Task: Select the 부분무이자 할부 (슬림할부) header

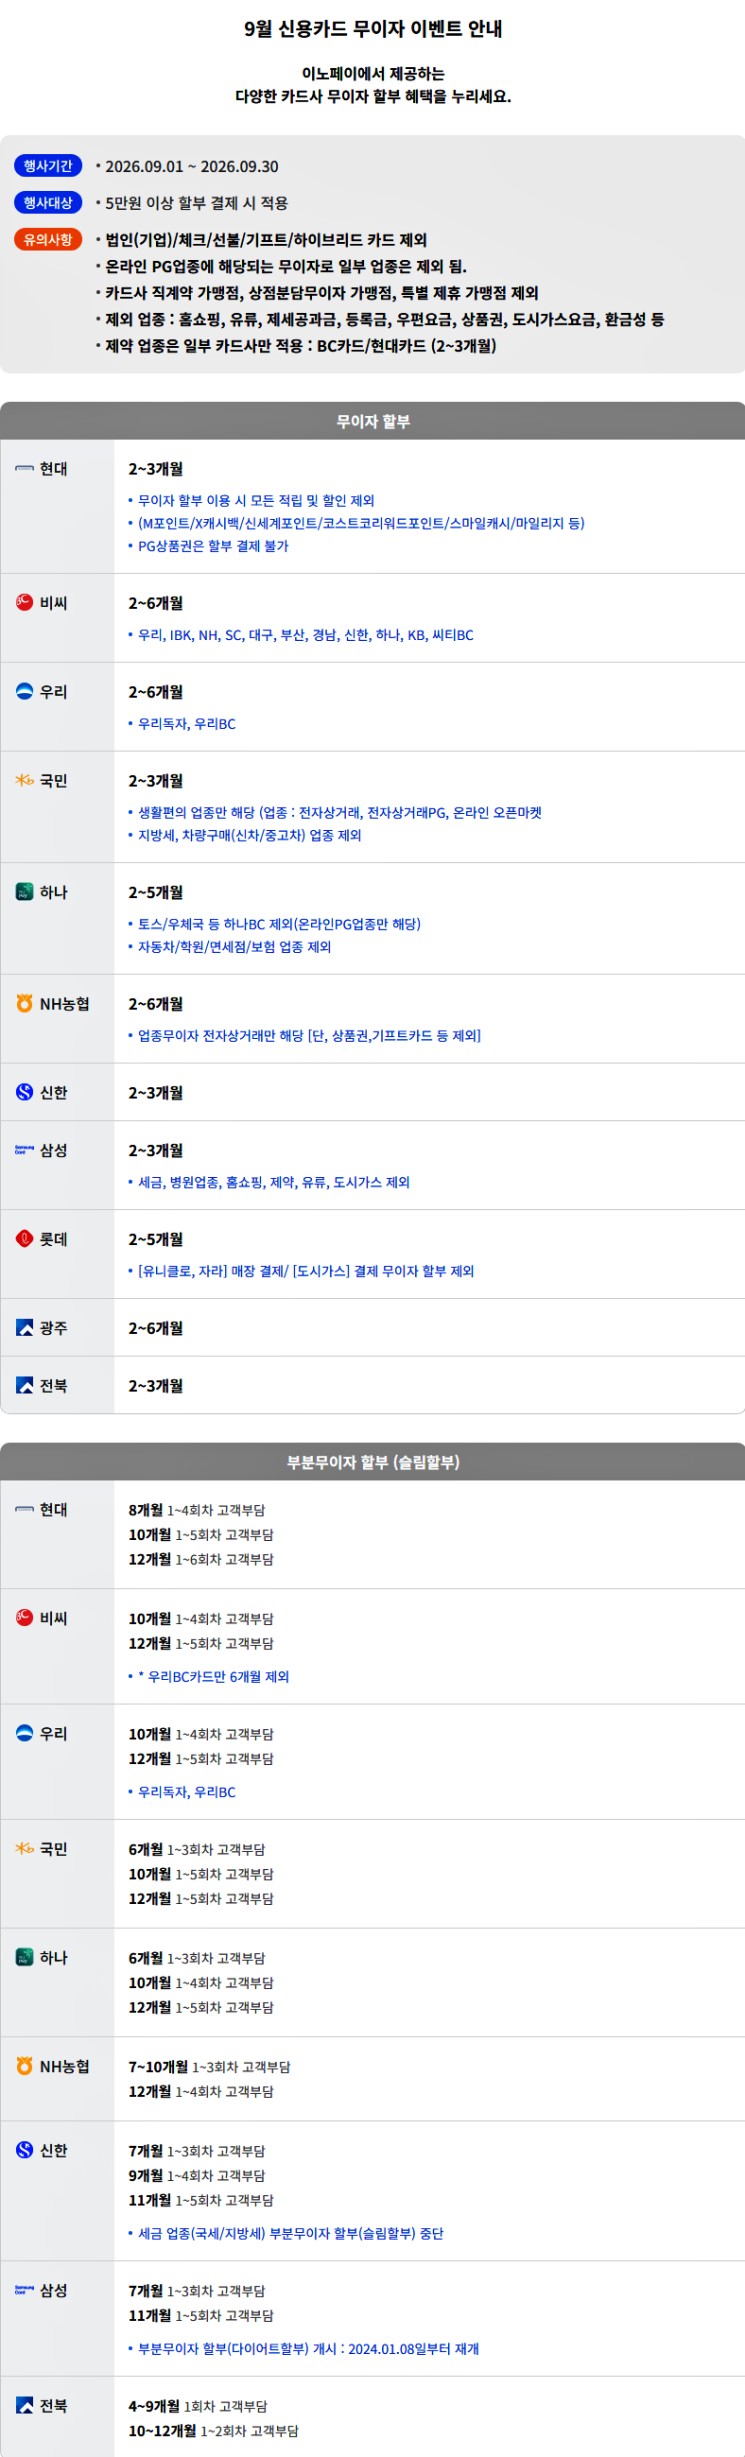Action: point(372,1462)
